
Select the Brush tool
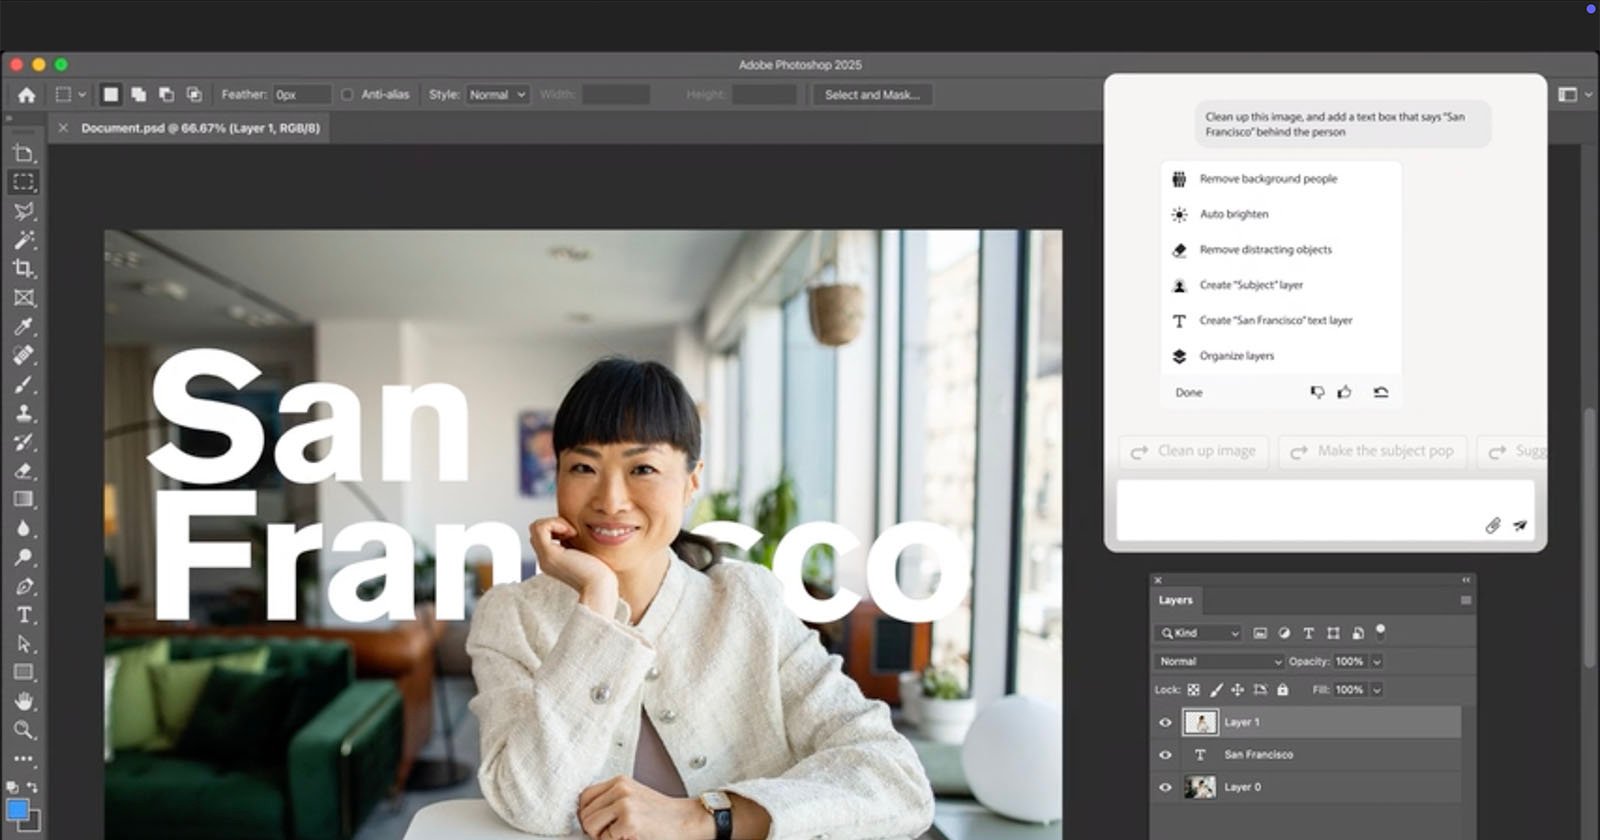tap(23, 385)
